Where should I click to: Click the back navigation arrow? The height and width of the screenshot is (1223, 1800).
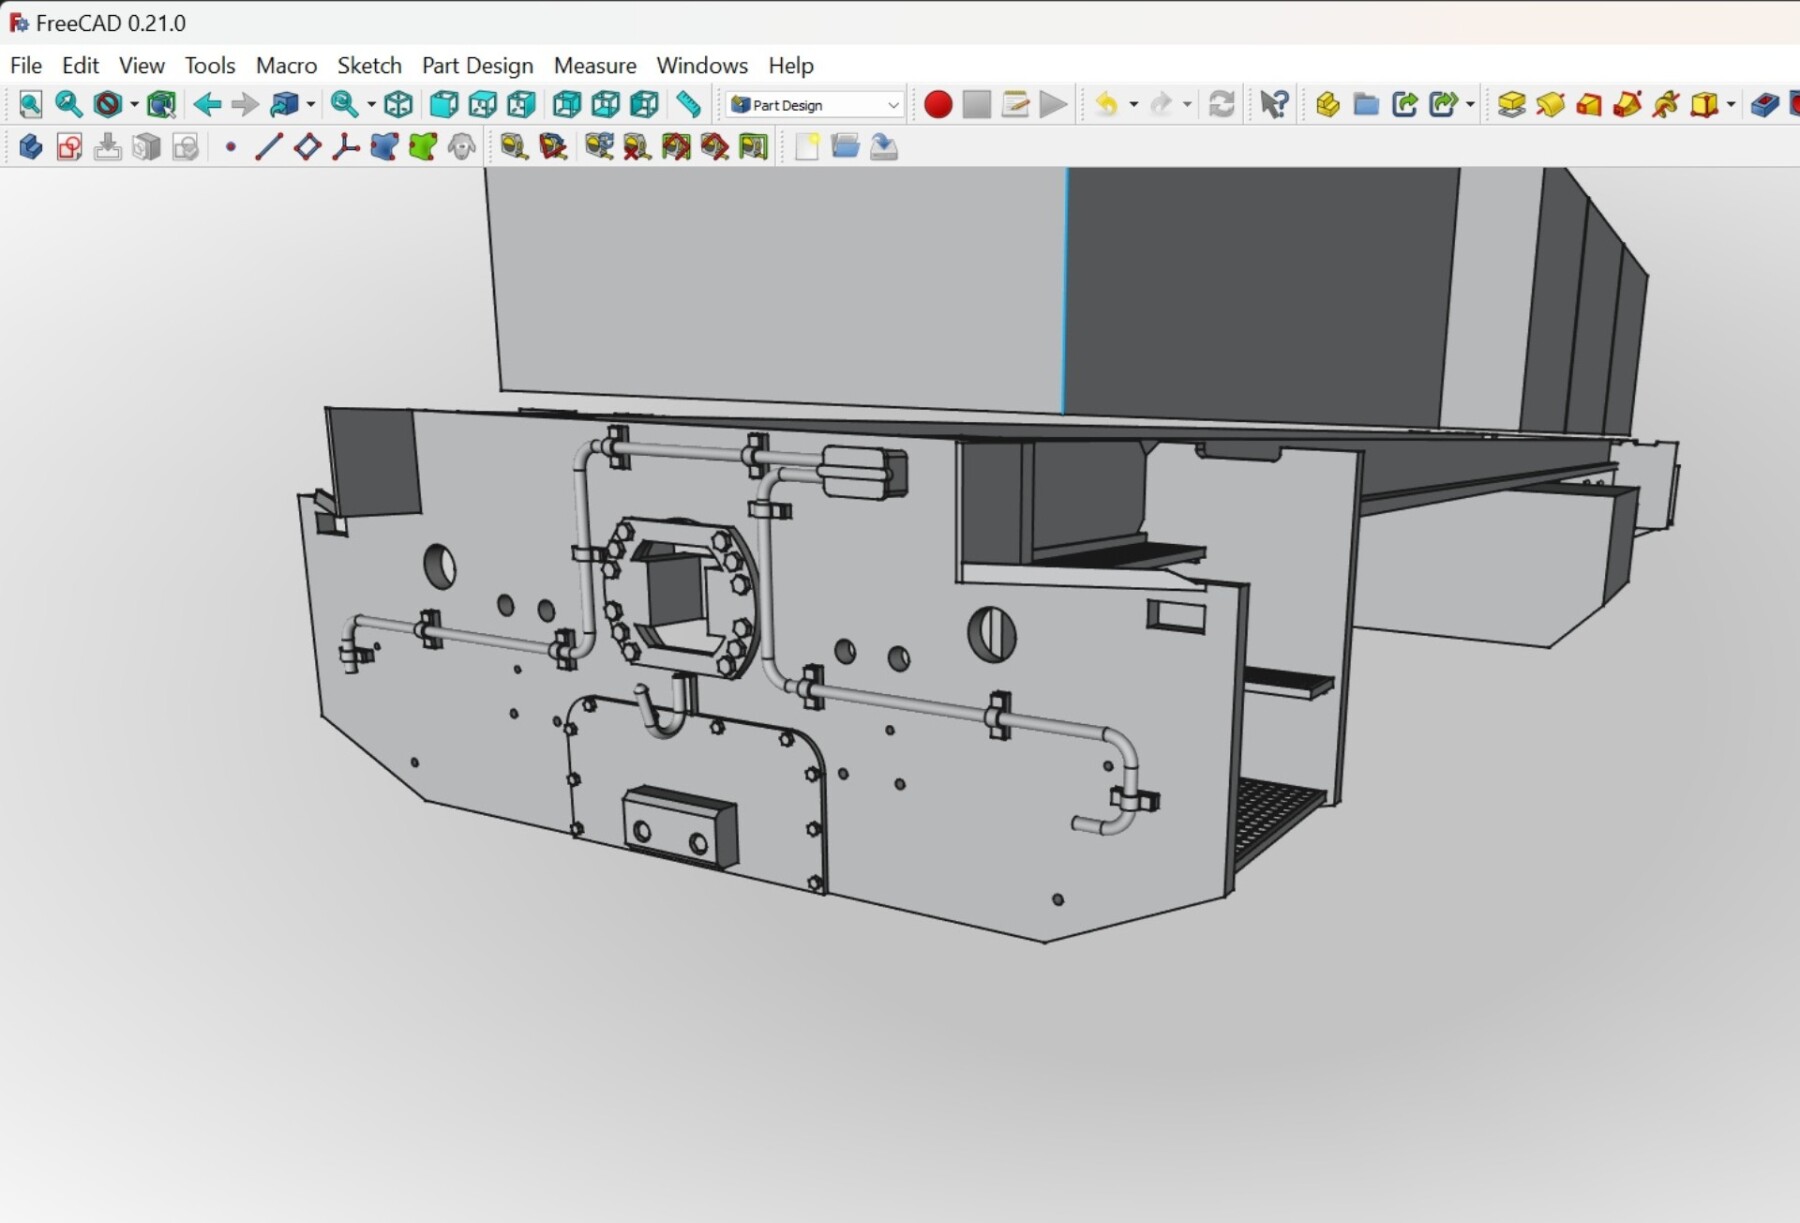point(207,104)
